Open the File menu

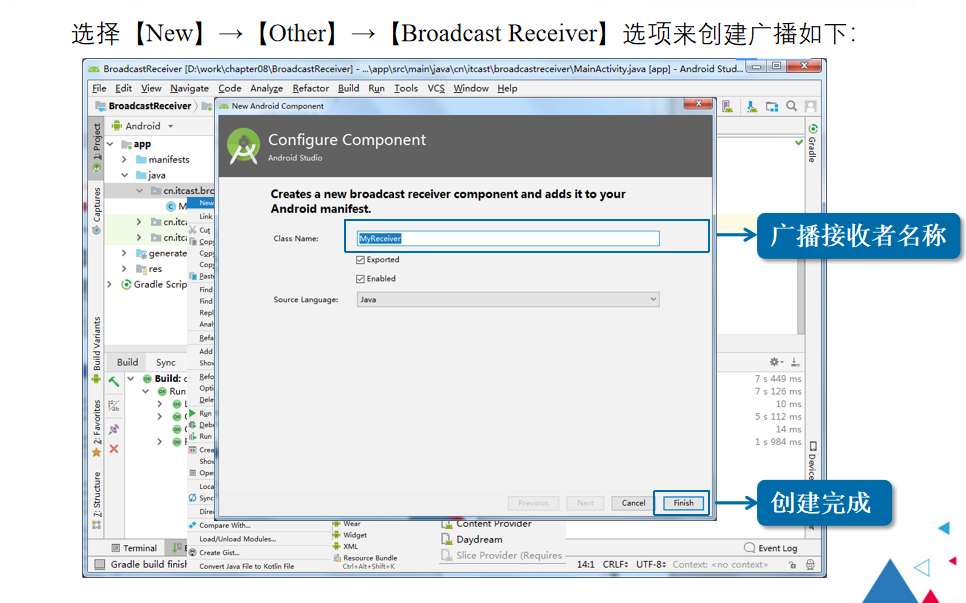coord(99,88)
